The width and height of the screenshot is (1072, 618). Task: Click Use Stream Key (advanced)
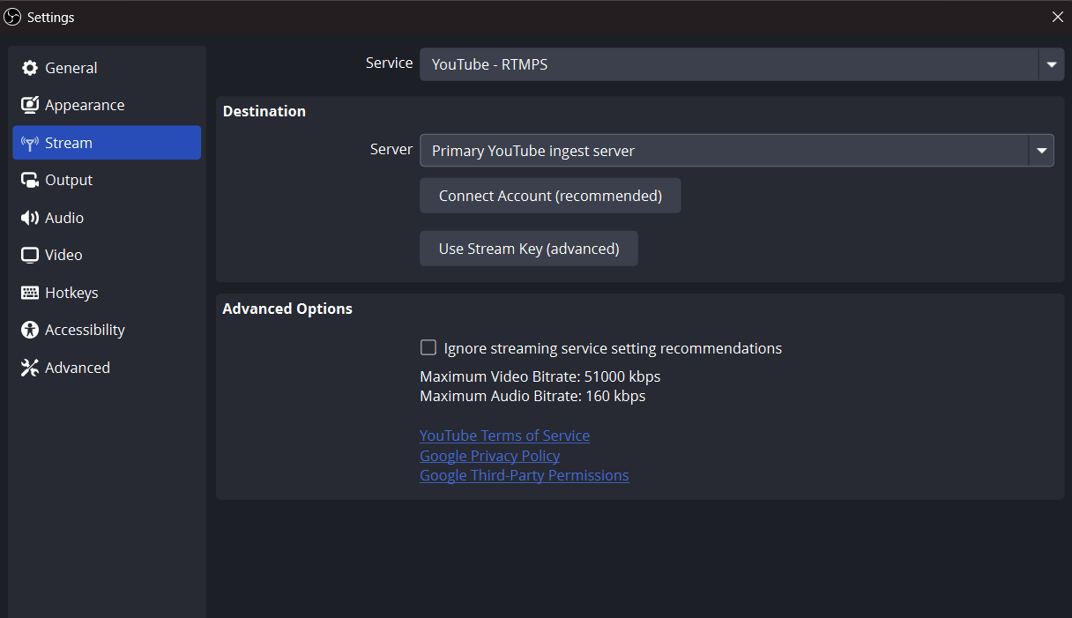point(528,248)
